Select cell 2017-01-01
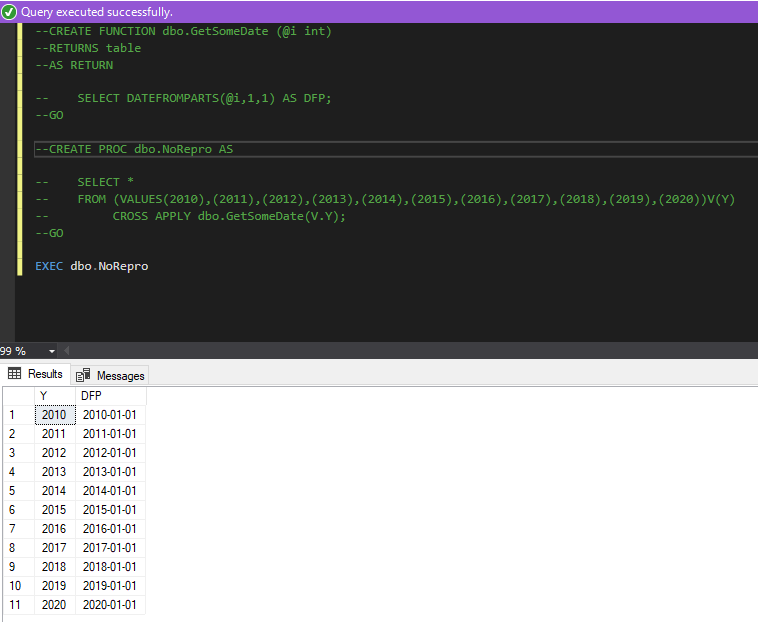 (111, 548)
